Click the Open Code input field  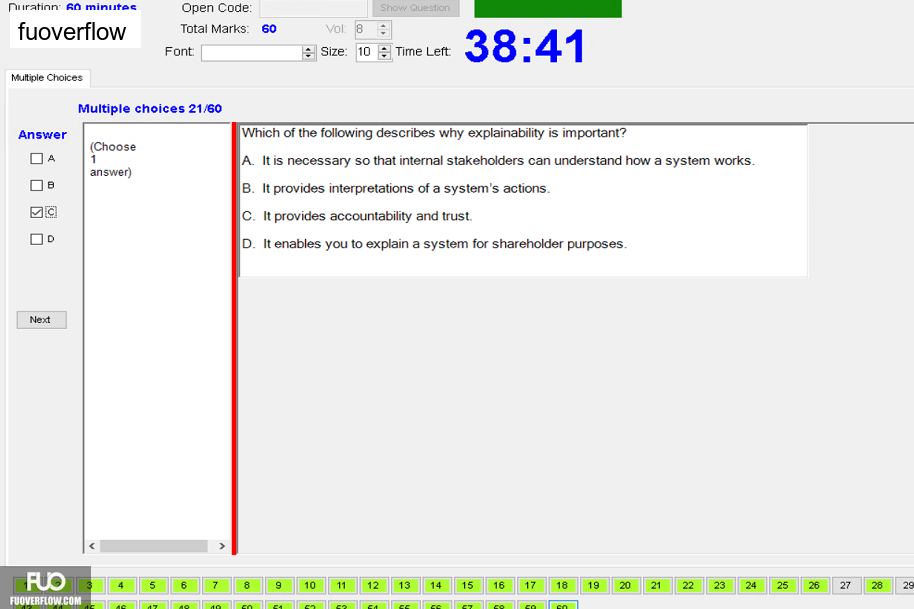[314, 8]
